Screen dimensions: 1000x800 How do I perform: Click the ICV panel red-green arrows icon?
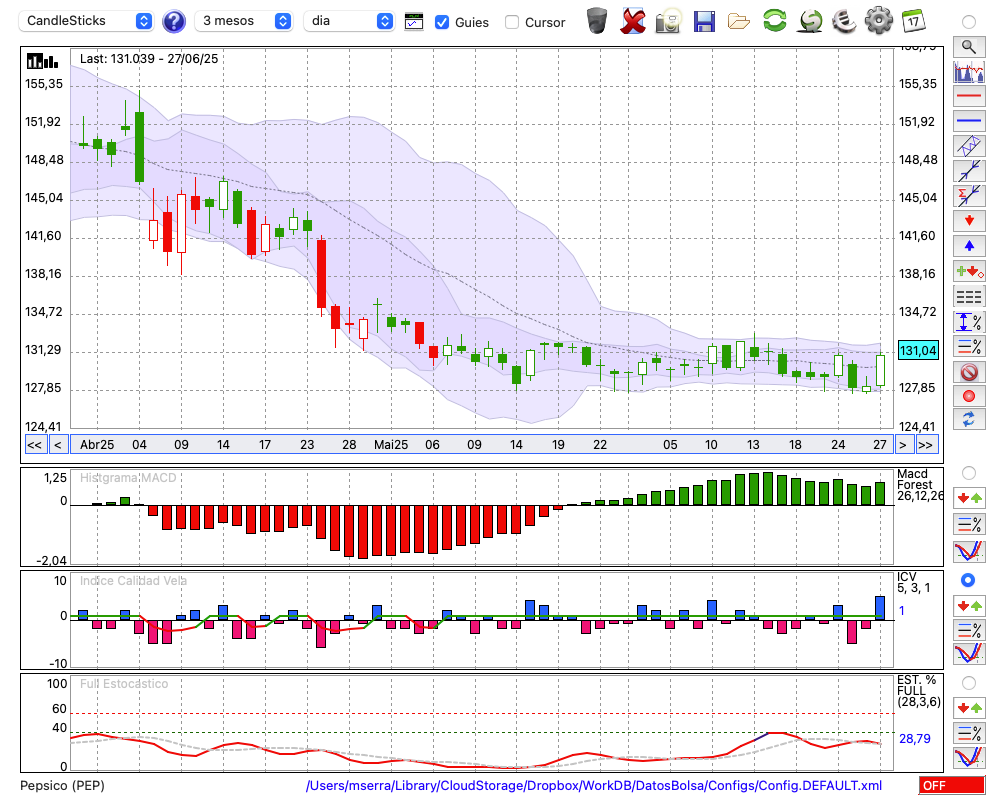tap(969, 605)
